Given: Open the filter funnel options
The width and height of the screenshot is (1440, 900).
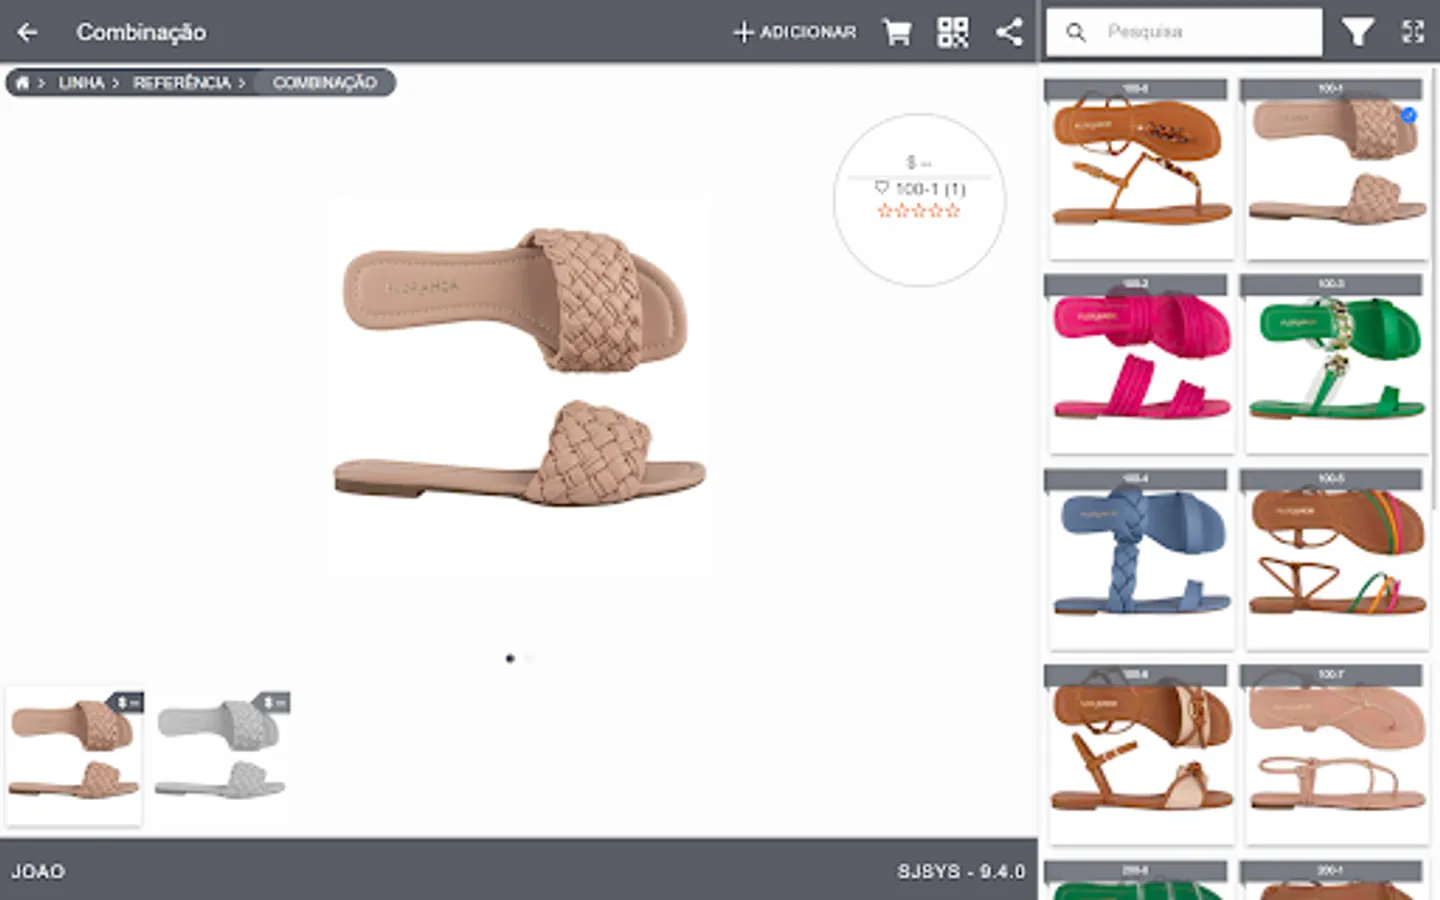Looking at the screenshot, I should click(1357, 32).
